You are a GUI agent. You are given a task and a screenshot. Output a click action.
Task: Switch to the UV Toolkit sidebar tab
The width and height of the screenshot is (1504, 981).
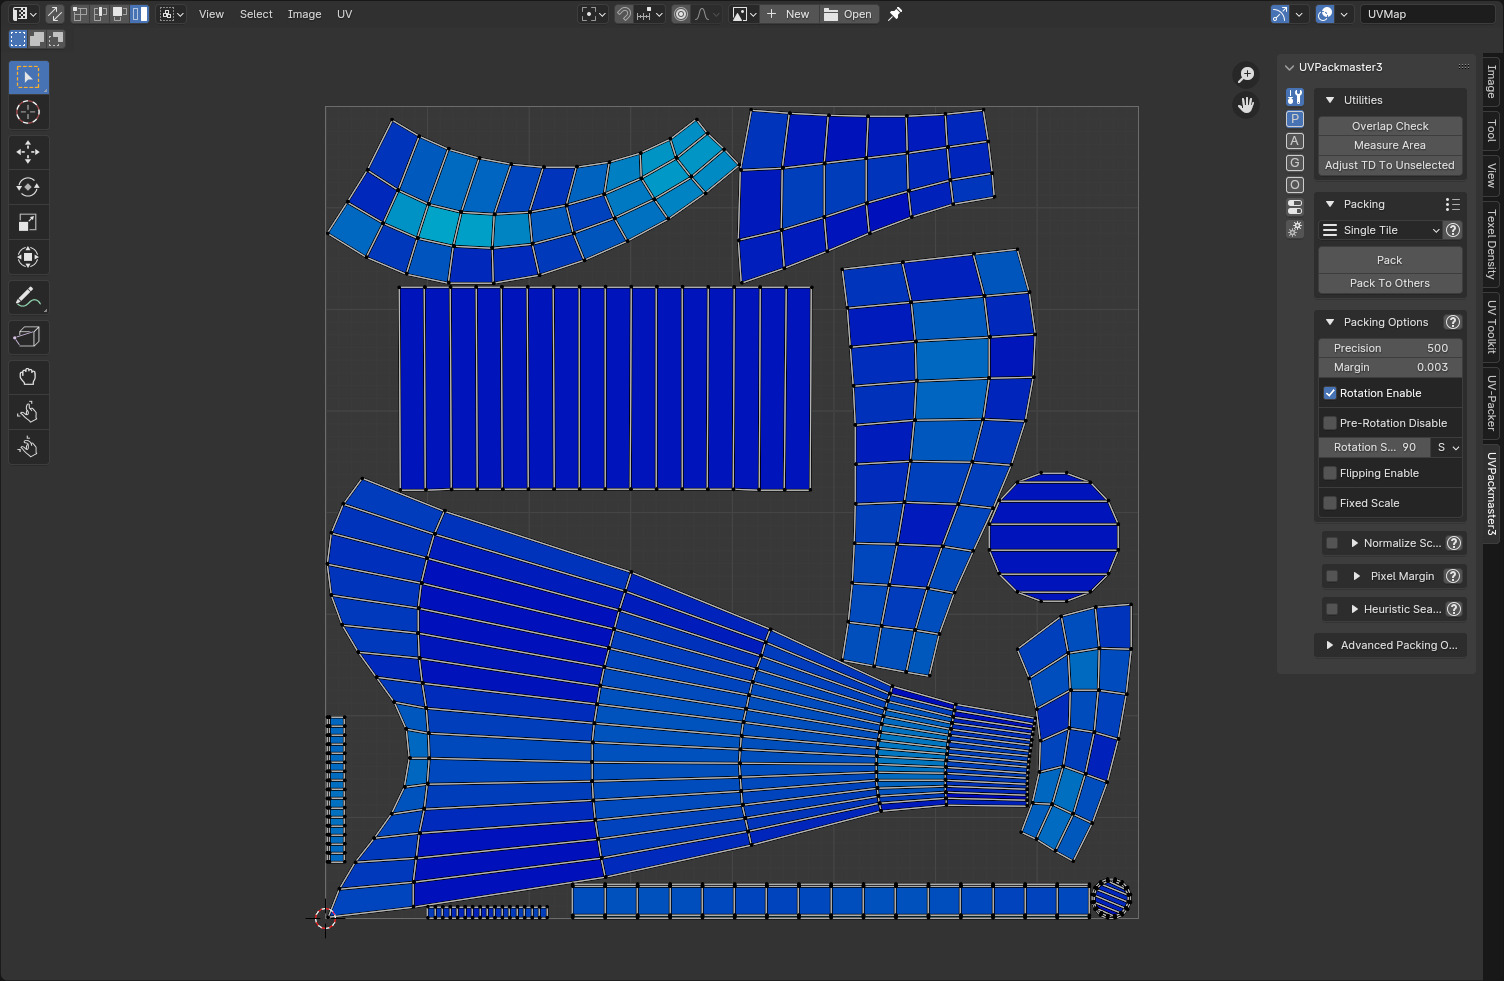(x=1492, y=327)
